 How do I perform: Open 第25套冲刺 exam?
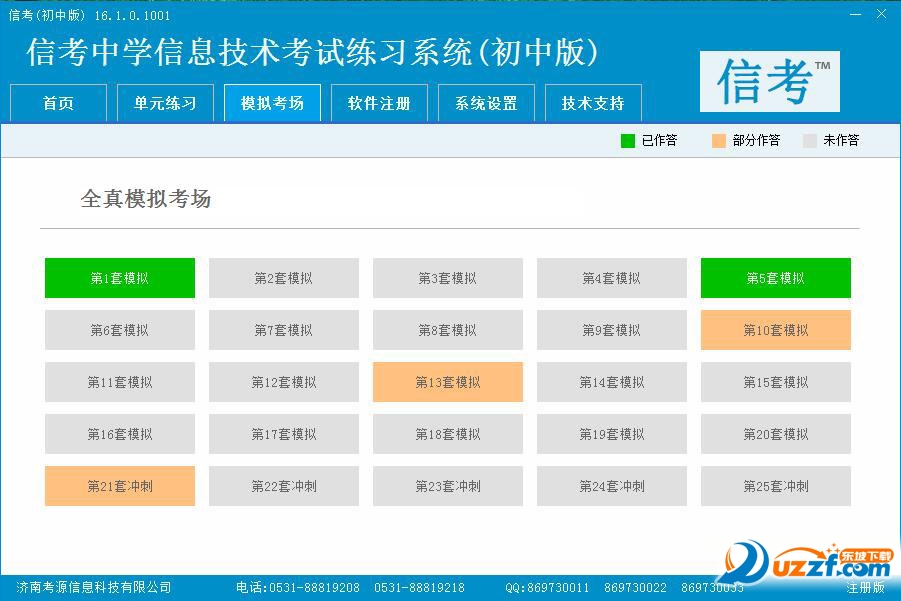tap(776, 486)
